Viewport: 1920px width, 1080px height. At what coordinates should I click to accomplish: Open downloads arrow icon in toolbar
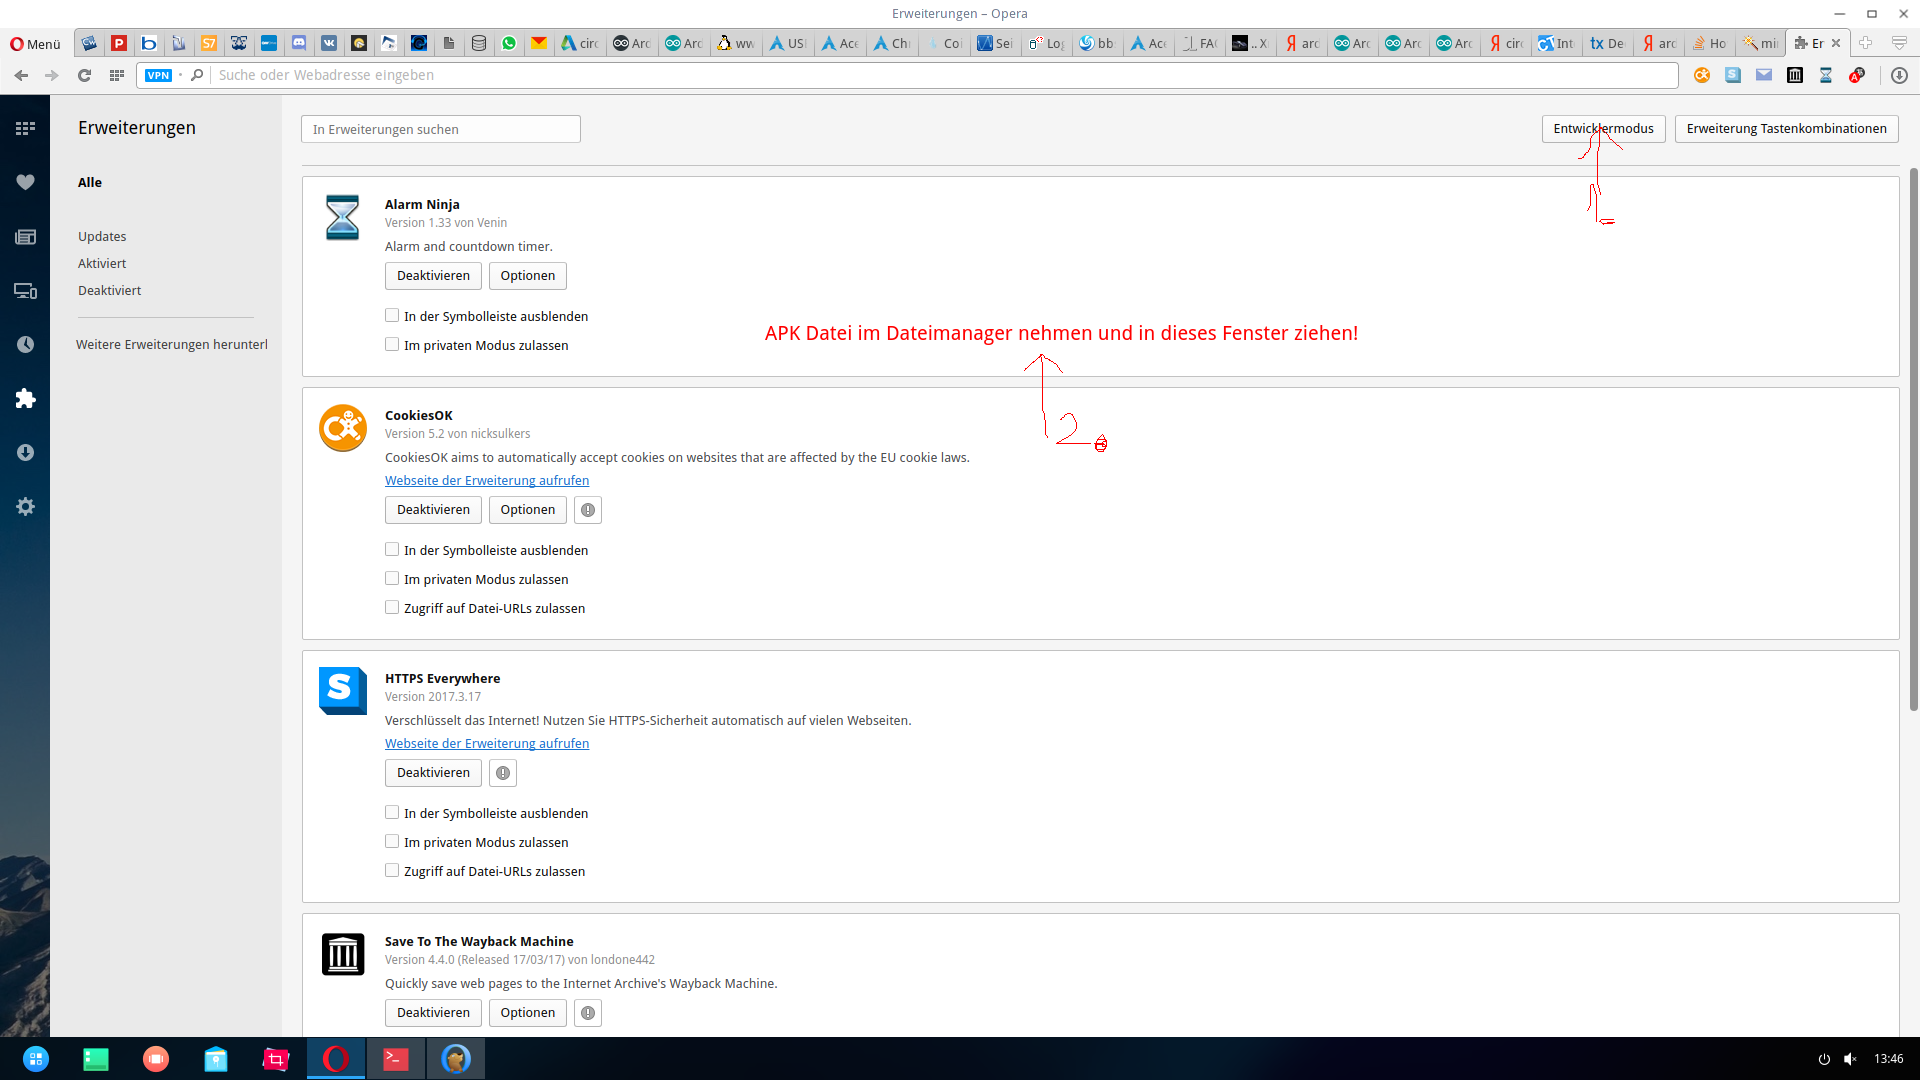point(1899,75)
